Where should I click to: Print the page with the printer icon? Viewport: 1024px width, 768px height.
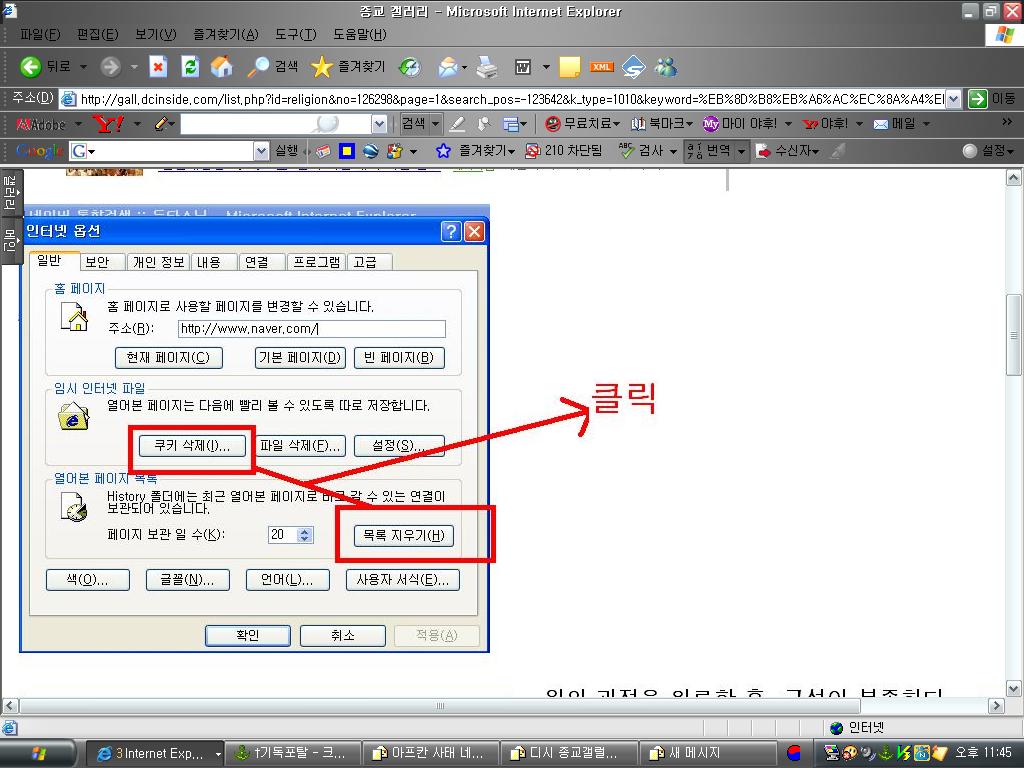tap(487, 67)
